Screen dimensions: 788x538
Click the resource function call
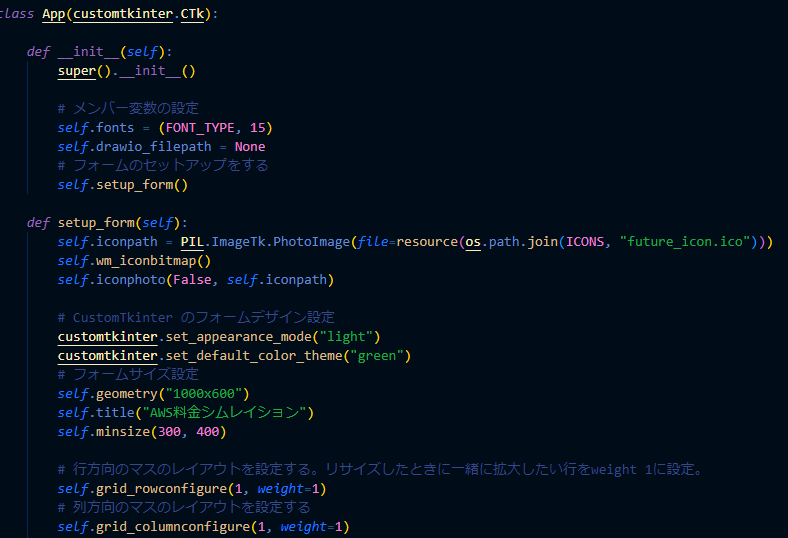click(x=427, y=242)
